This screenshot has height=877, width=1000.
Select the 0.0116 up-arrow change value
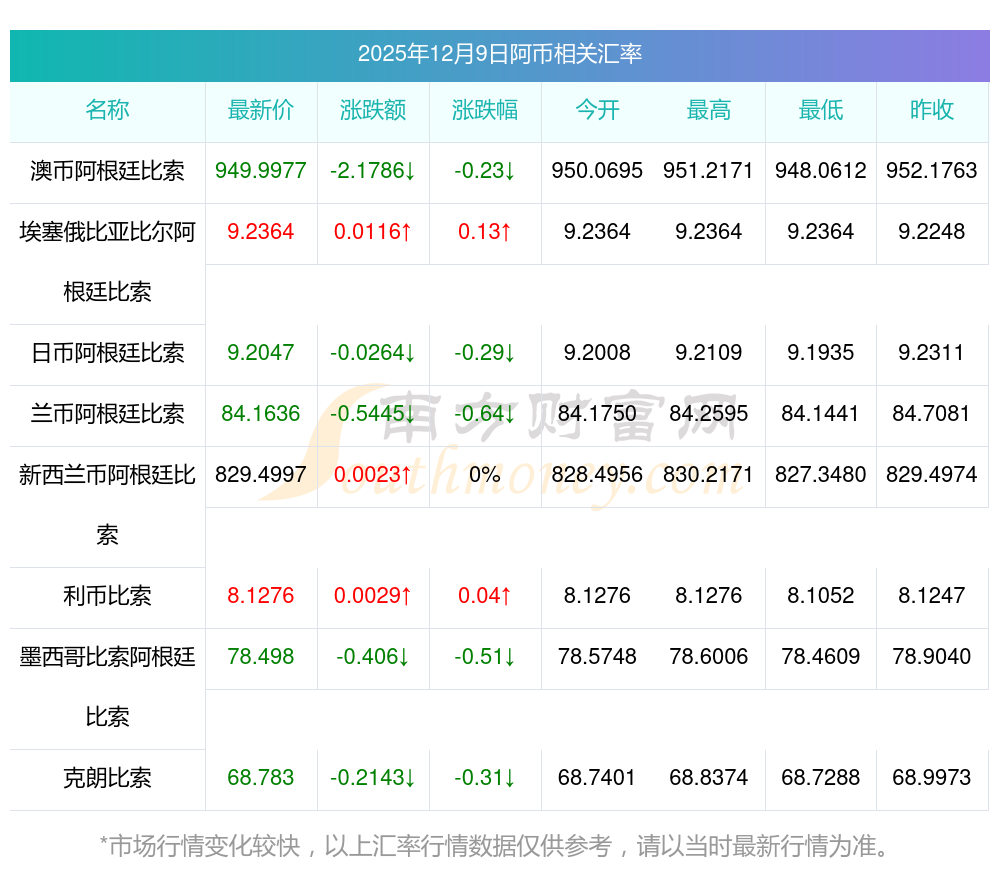pyautogui.click(x=373, y=232)
